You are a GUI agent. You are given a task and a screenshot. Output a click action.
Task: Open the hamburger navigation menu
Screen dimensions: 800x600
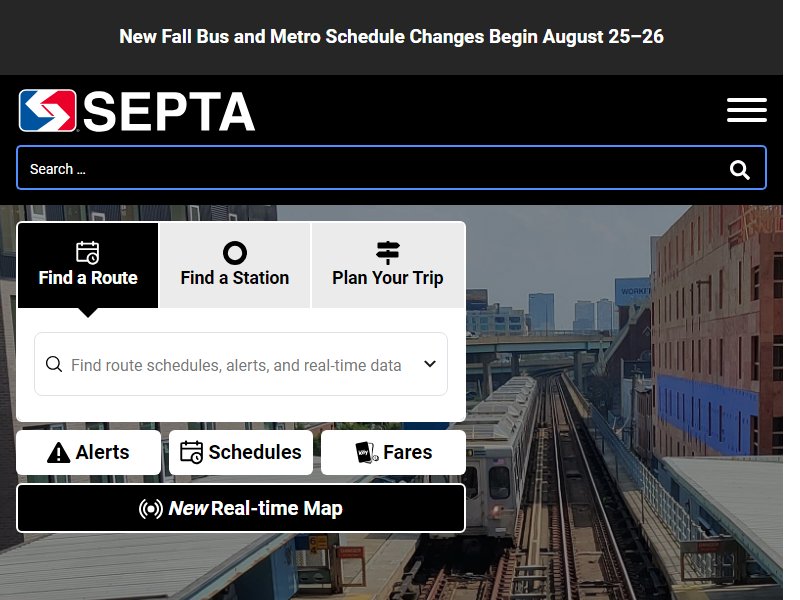click(x=746, y=110)
